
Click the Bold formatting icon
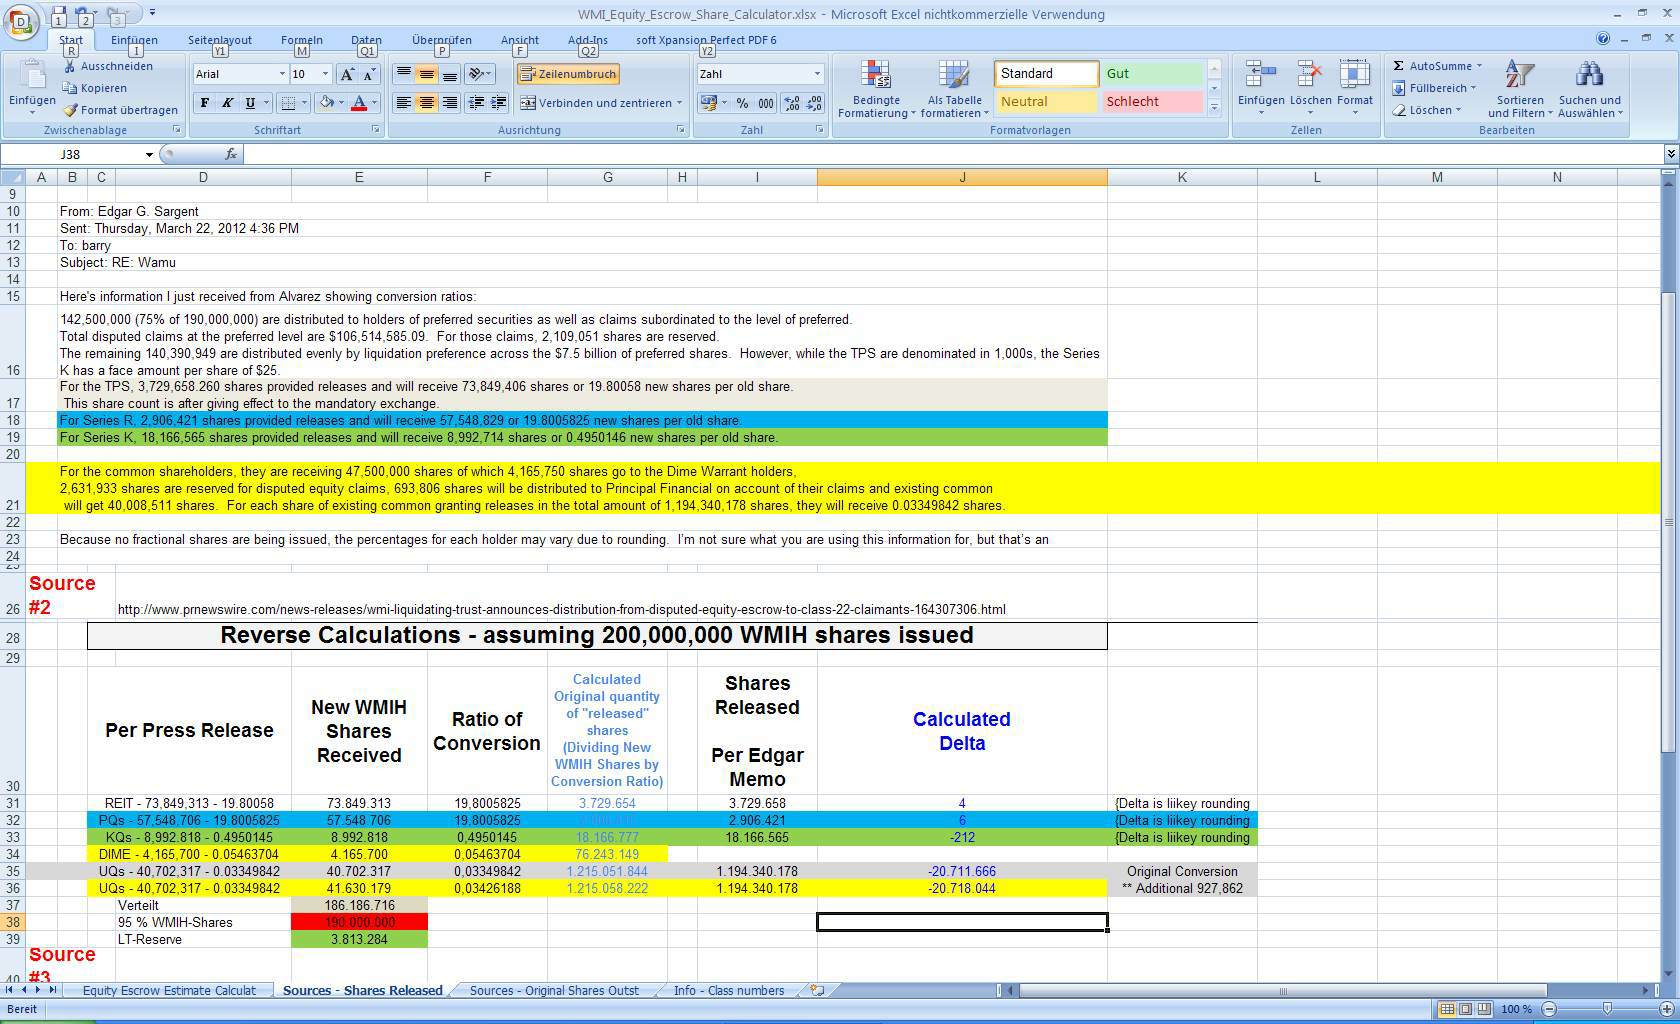point(205,103)
